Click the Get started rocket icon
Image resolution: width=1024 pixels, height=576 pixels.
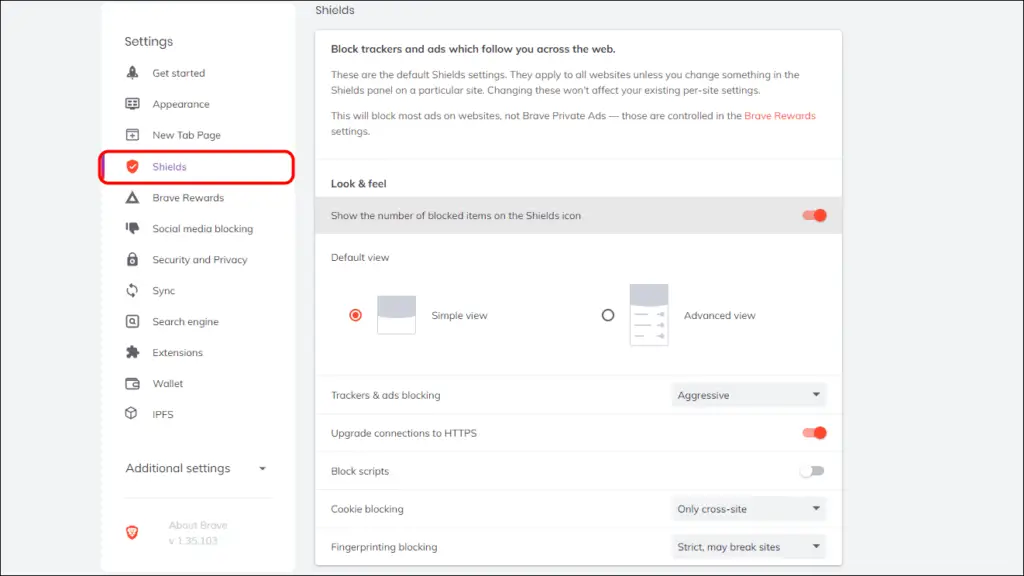[x=132, y=72]
